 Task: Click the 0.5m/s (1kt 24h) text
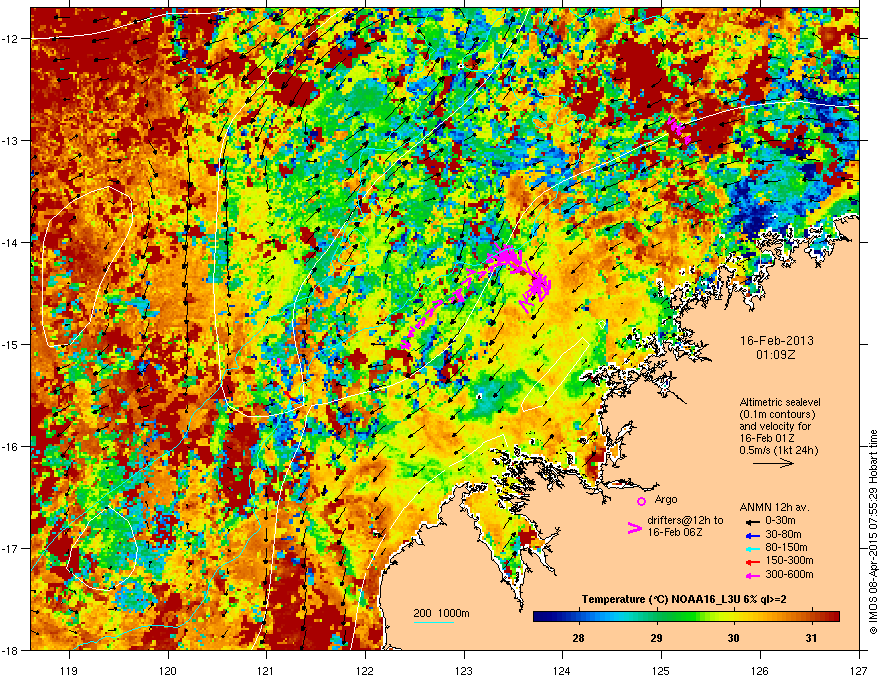click(x=778, y=450)
